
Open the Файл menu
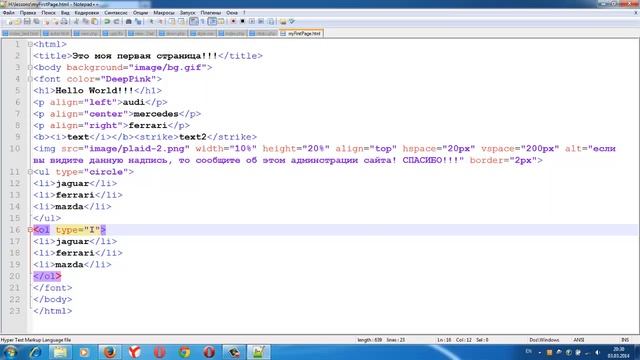tap(9, 13)
